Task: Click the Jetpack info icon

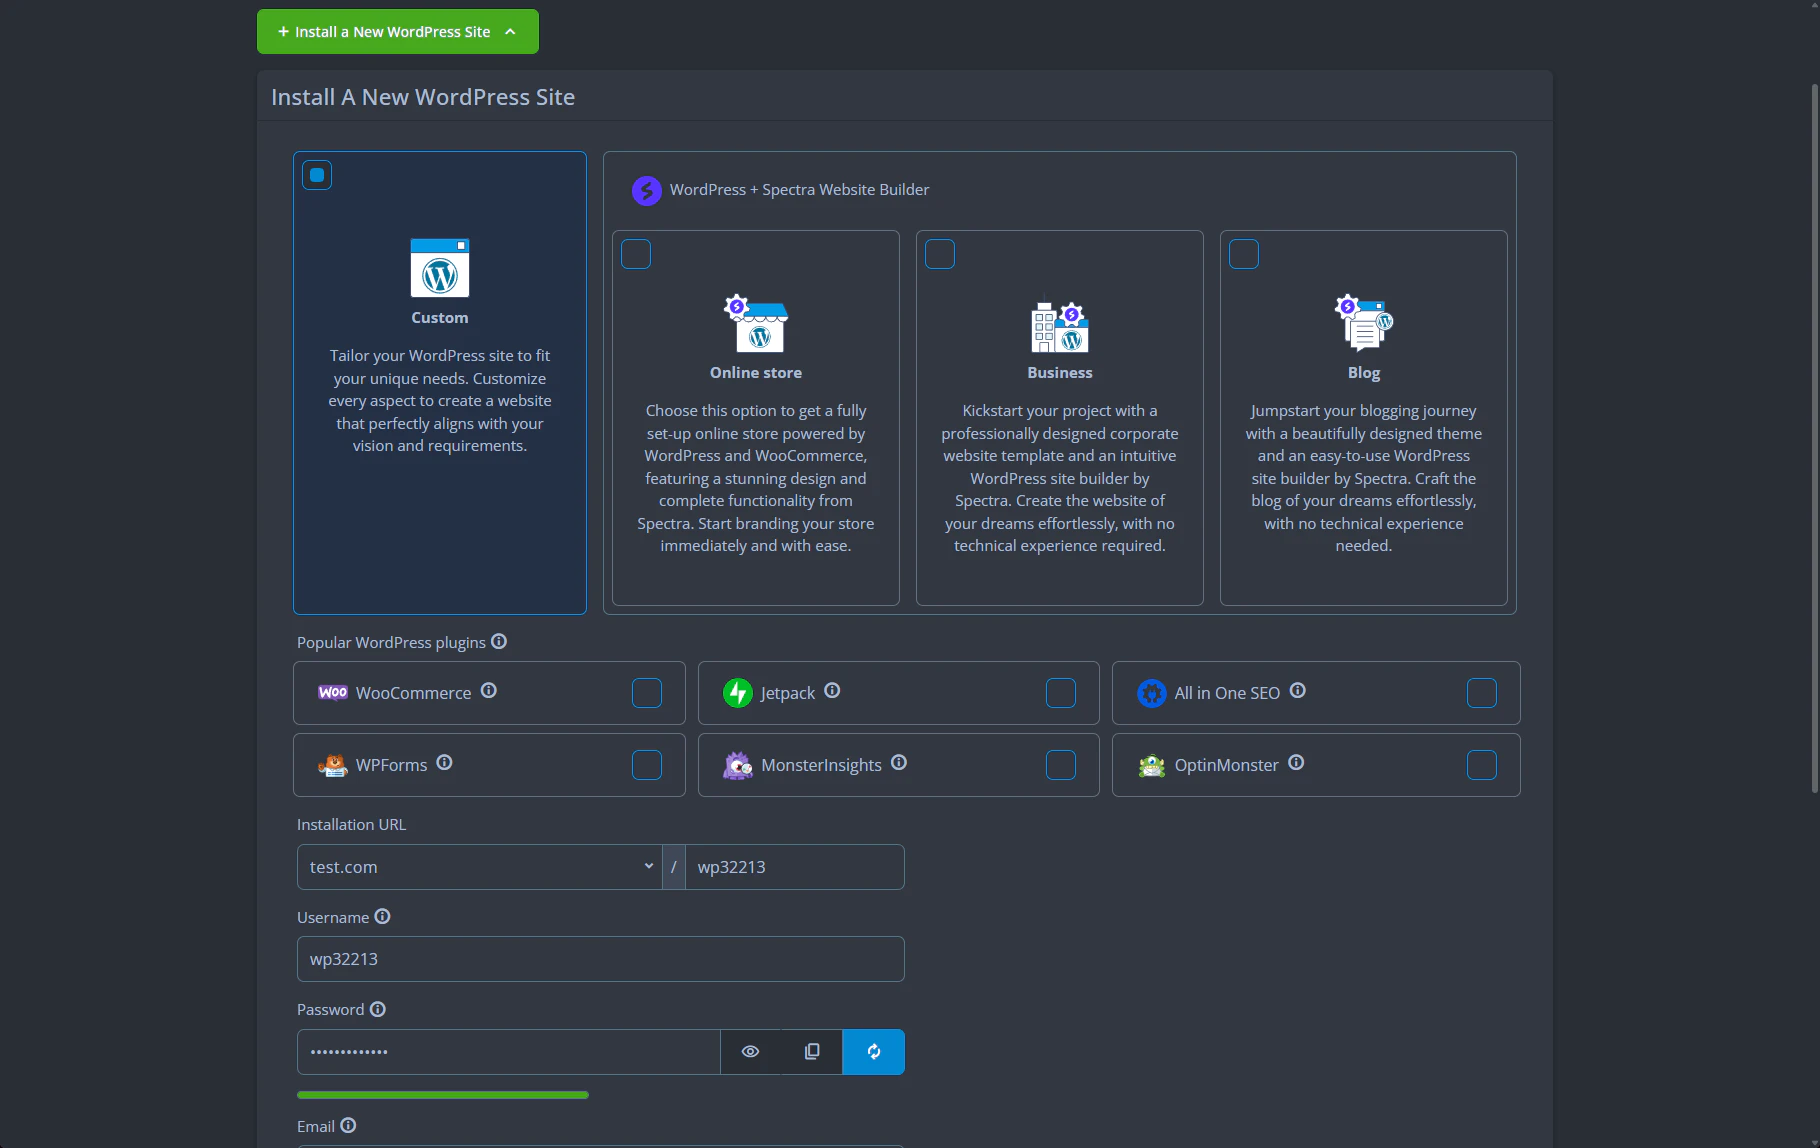Action: (832, 691)
